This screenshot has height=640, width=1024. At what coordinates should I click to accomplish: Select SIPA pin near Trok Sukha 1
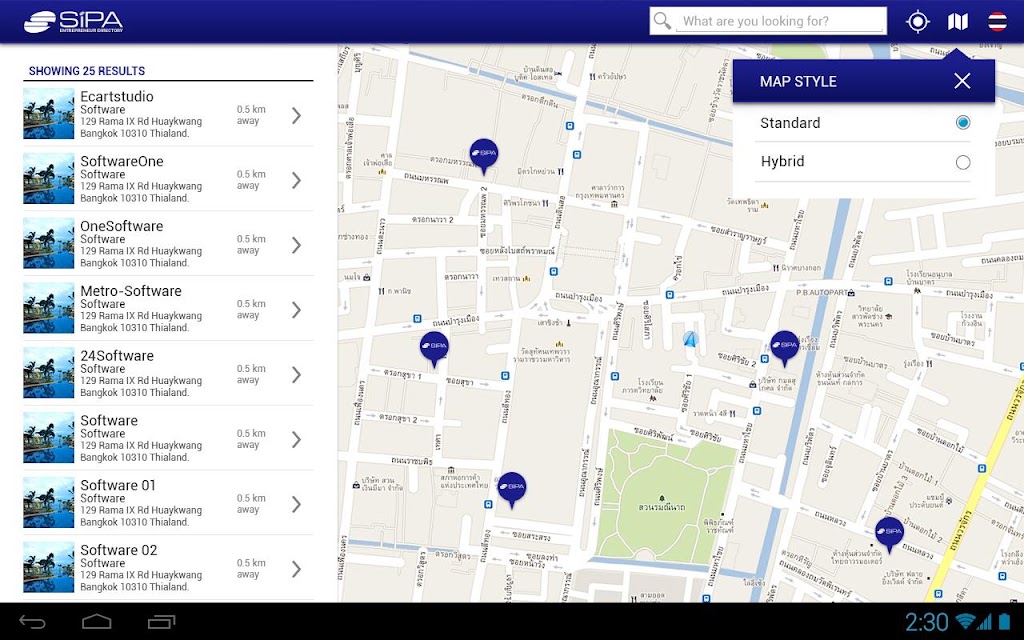pos(434,349)
